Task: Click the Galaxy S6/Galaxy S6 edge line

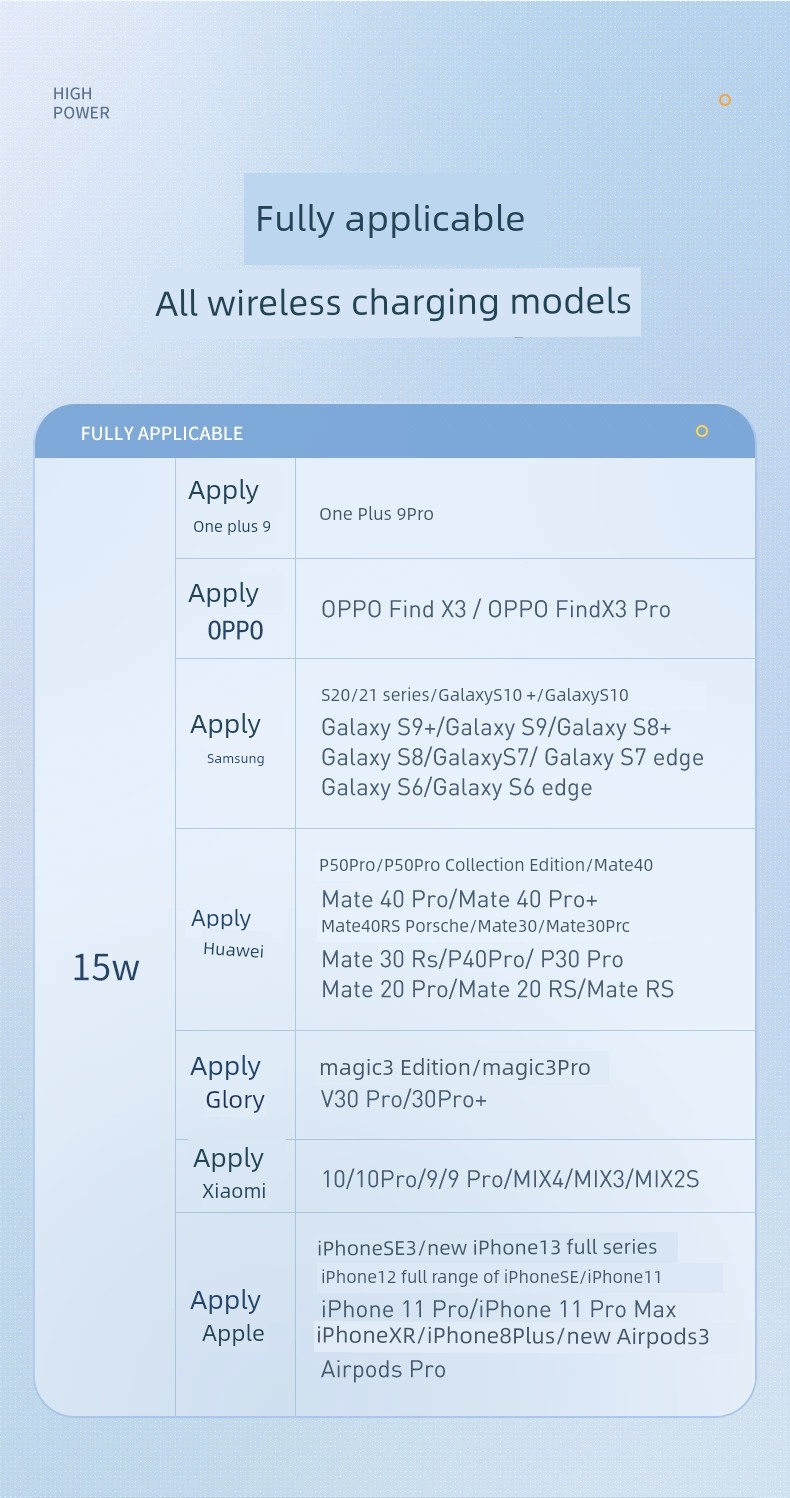Action: [x=457, y=788]
